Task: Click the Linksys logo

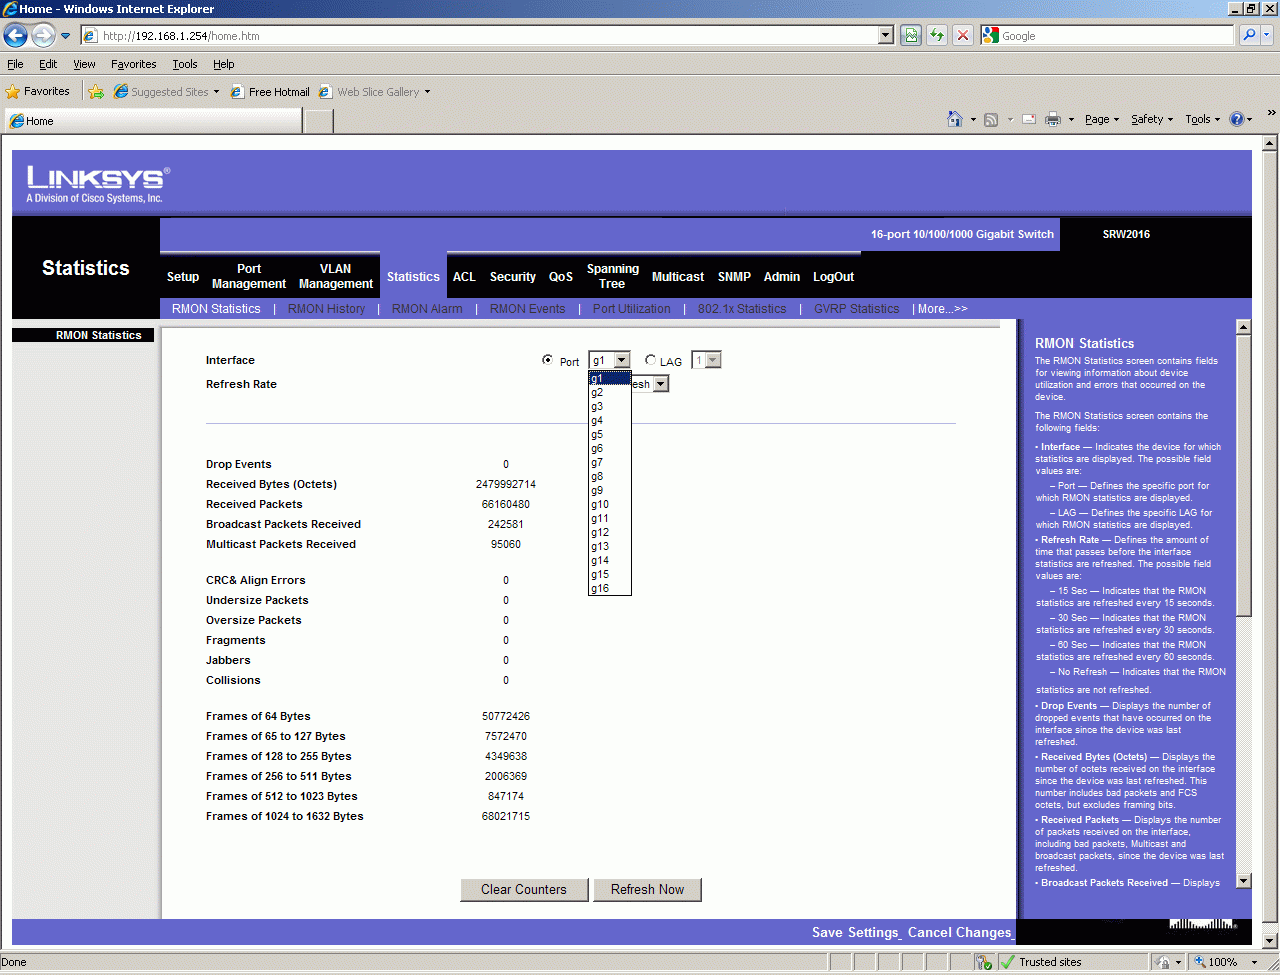Action: (98, 184)
